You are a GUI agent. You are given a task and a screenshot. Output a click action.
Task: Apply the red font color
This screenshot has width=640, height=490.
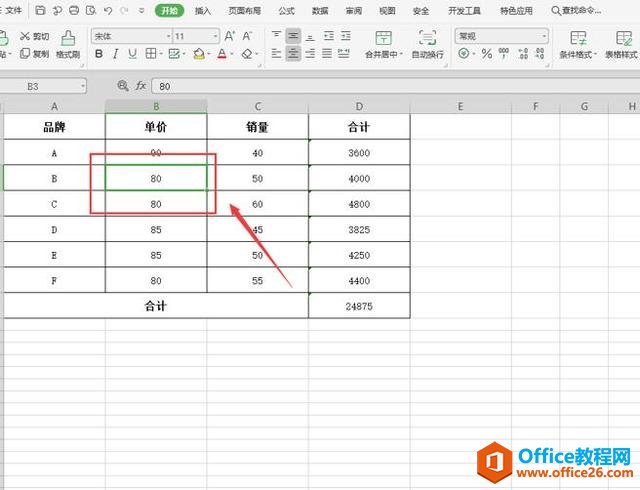[x=222, y=53]
